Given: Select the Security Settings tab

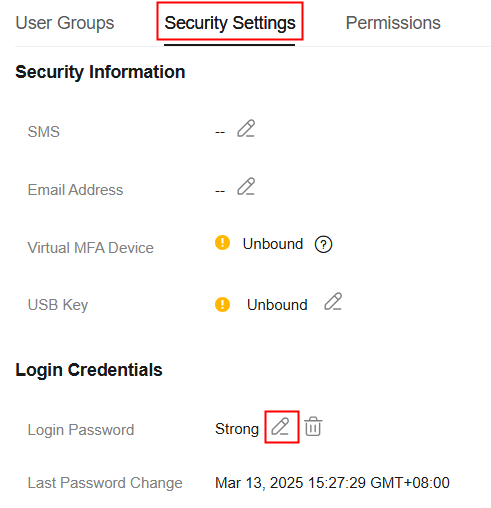Looking at the screenshot, I should pos(230,23).
